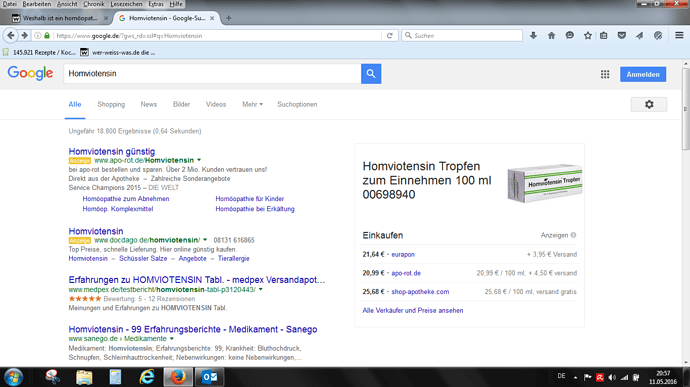690x387 pixels.
Task: Click the Firefox 'Suchen' search field
Action: [x=462, y=36]
